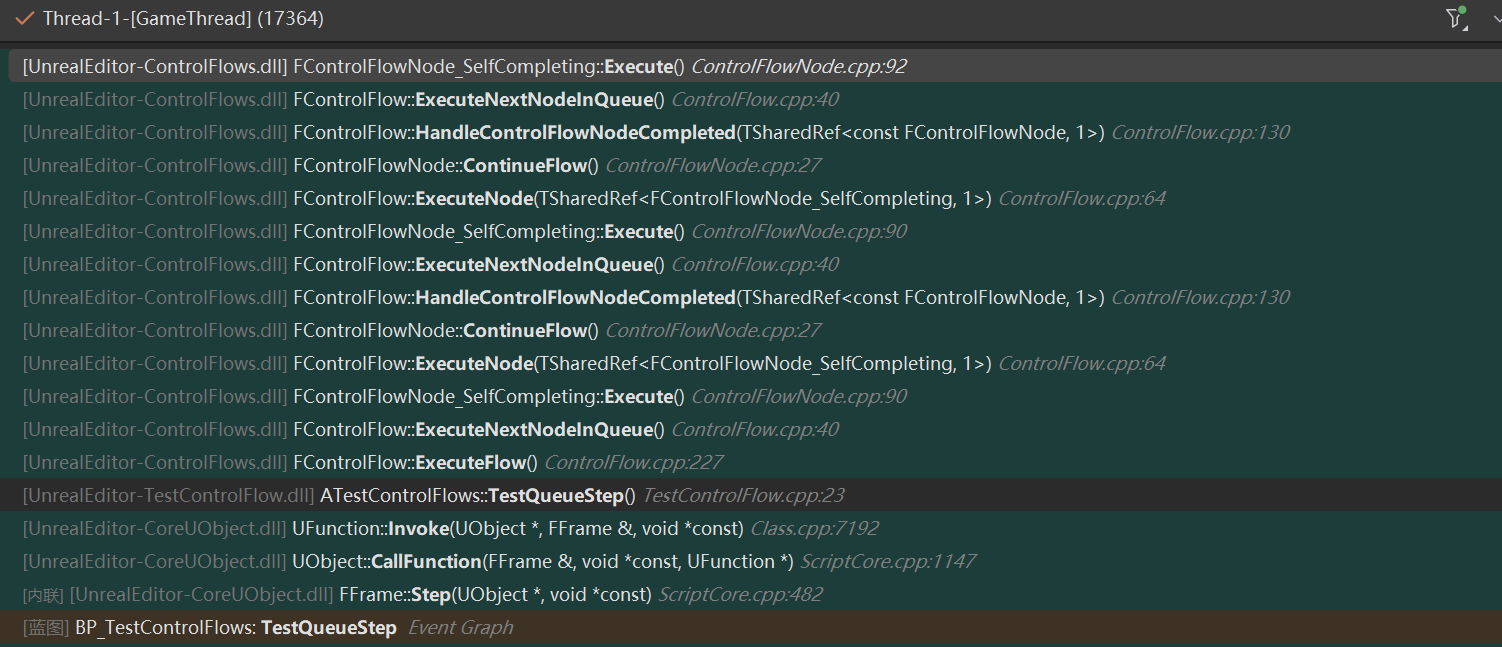Screen dimensions: 1502x647
Task: Open the call stack filter options
Action: coord(1455,19)
